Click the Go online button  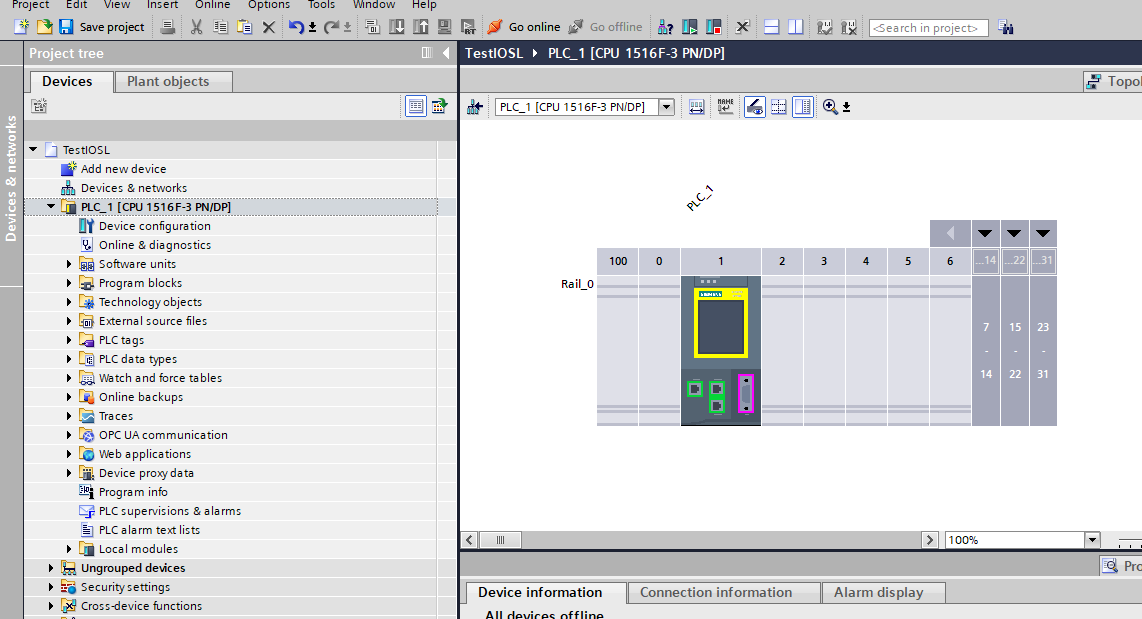point(524,27)
